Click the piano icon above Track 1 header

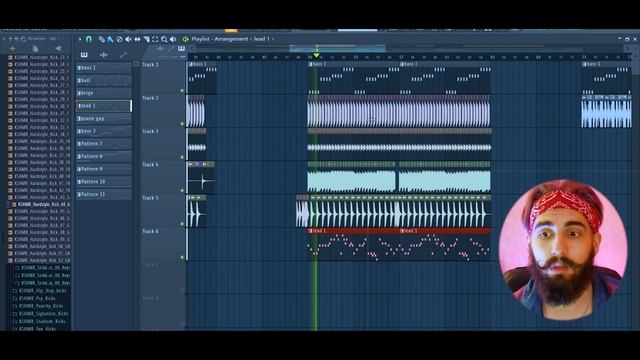coord(181,49)
